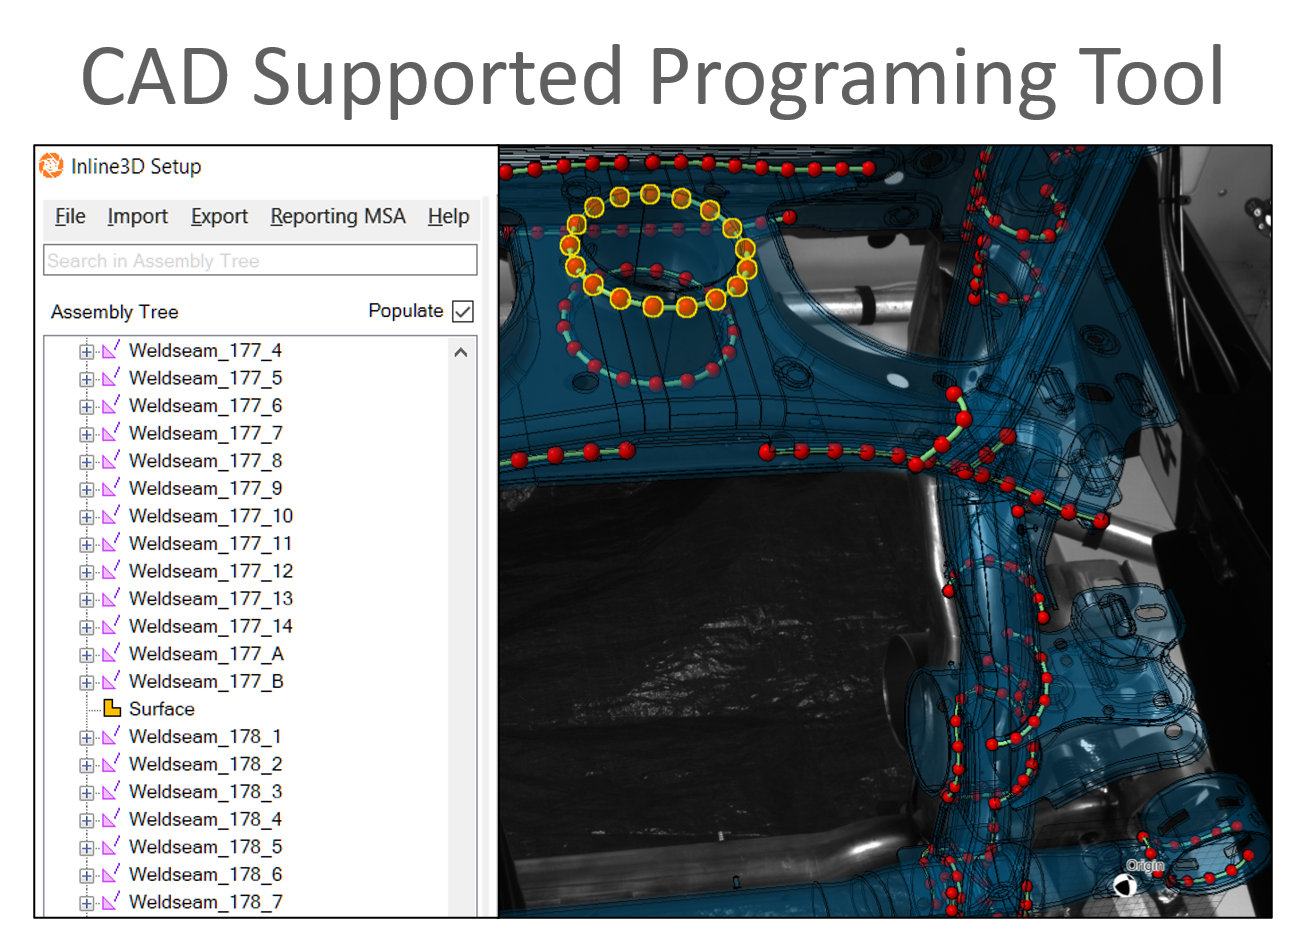Expand the Weldseam_178_1 tree node
The height and width of the screenshot is (937, 1301).
click(87, 738)
